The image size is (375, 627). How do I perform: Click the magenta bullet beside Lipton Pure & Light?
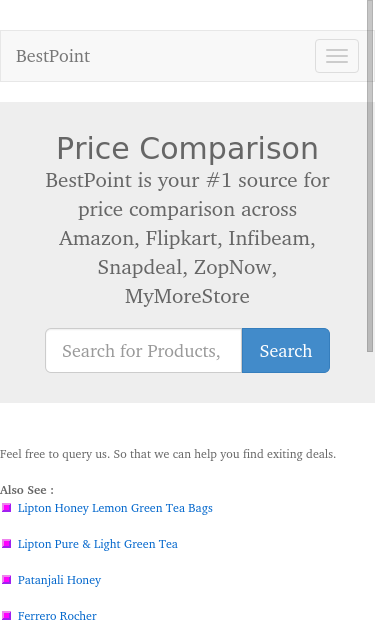[x=6, y=544]
